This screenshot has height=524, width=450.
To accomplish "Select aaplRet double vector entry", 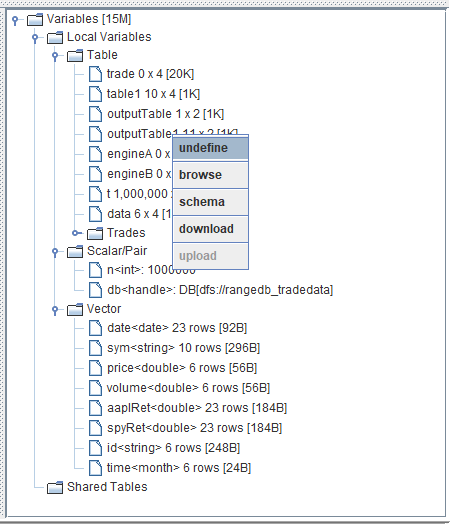I will [x=197, y=408].
